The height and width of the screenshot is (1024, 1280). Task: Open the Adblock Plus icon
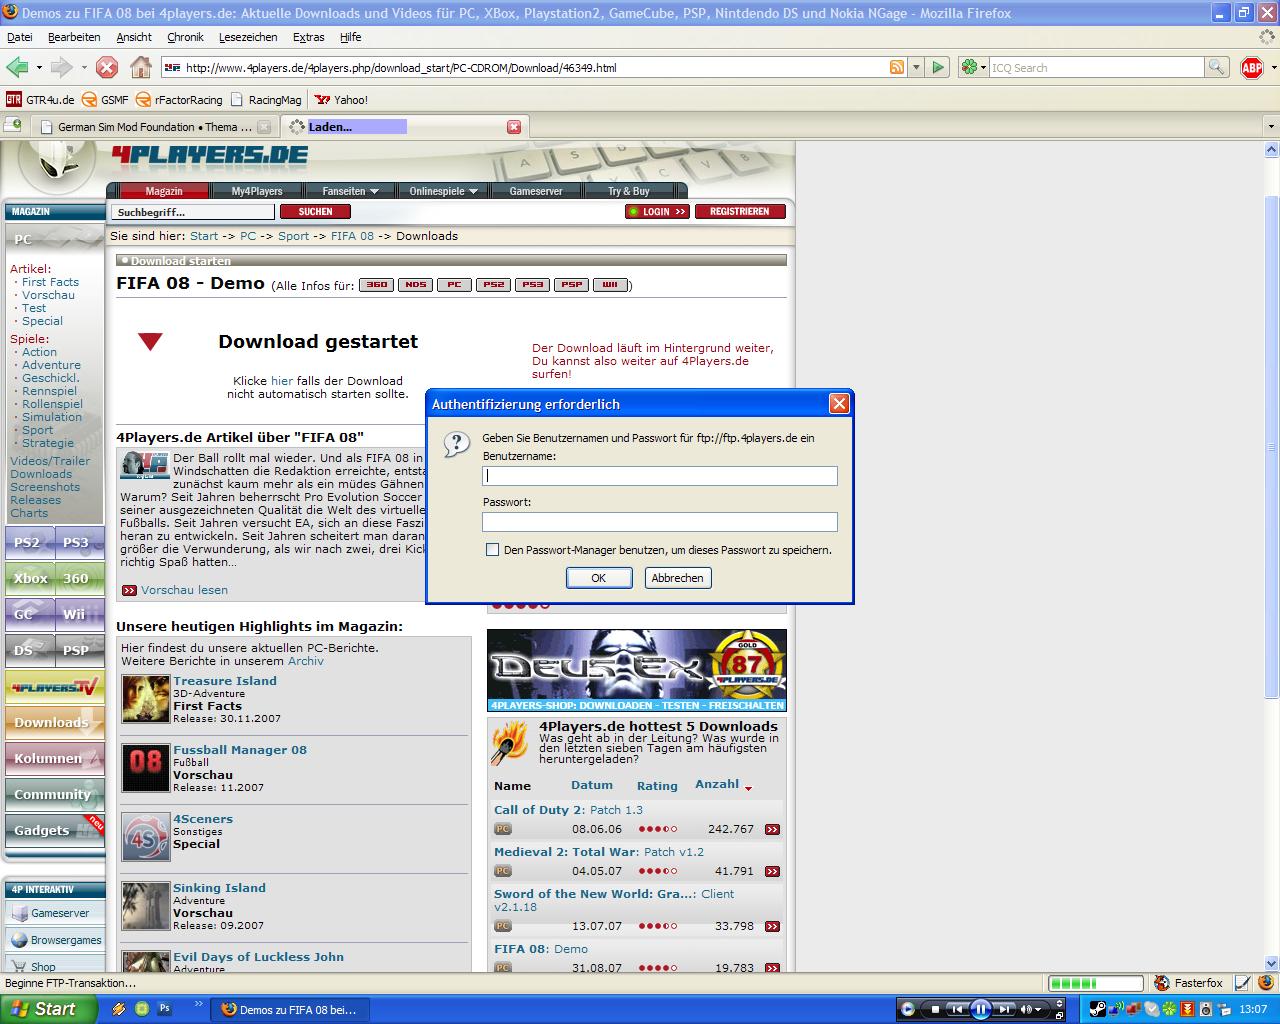(1251, 68)
